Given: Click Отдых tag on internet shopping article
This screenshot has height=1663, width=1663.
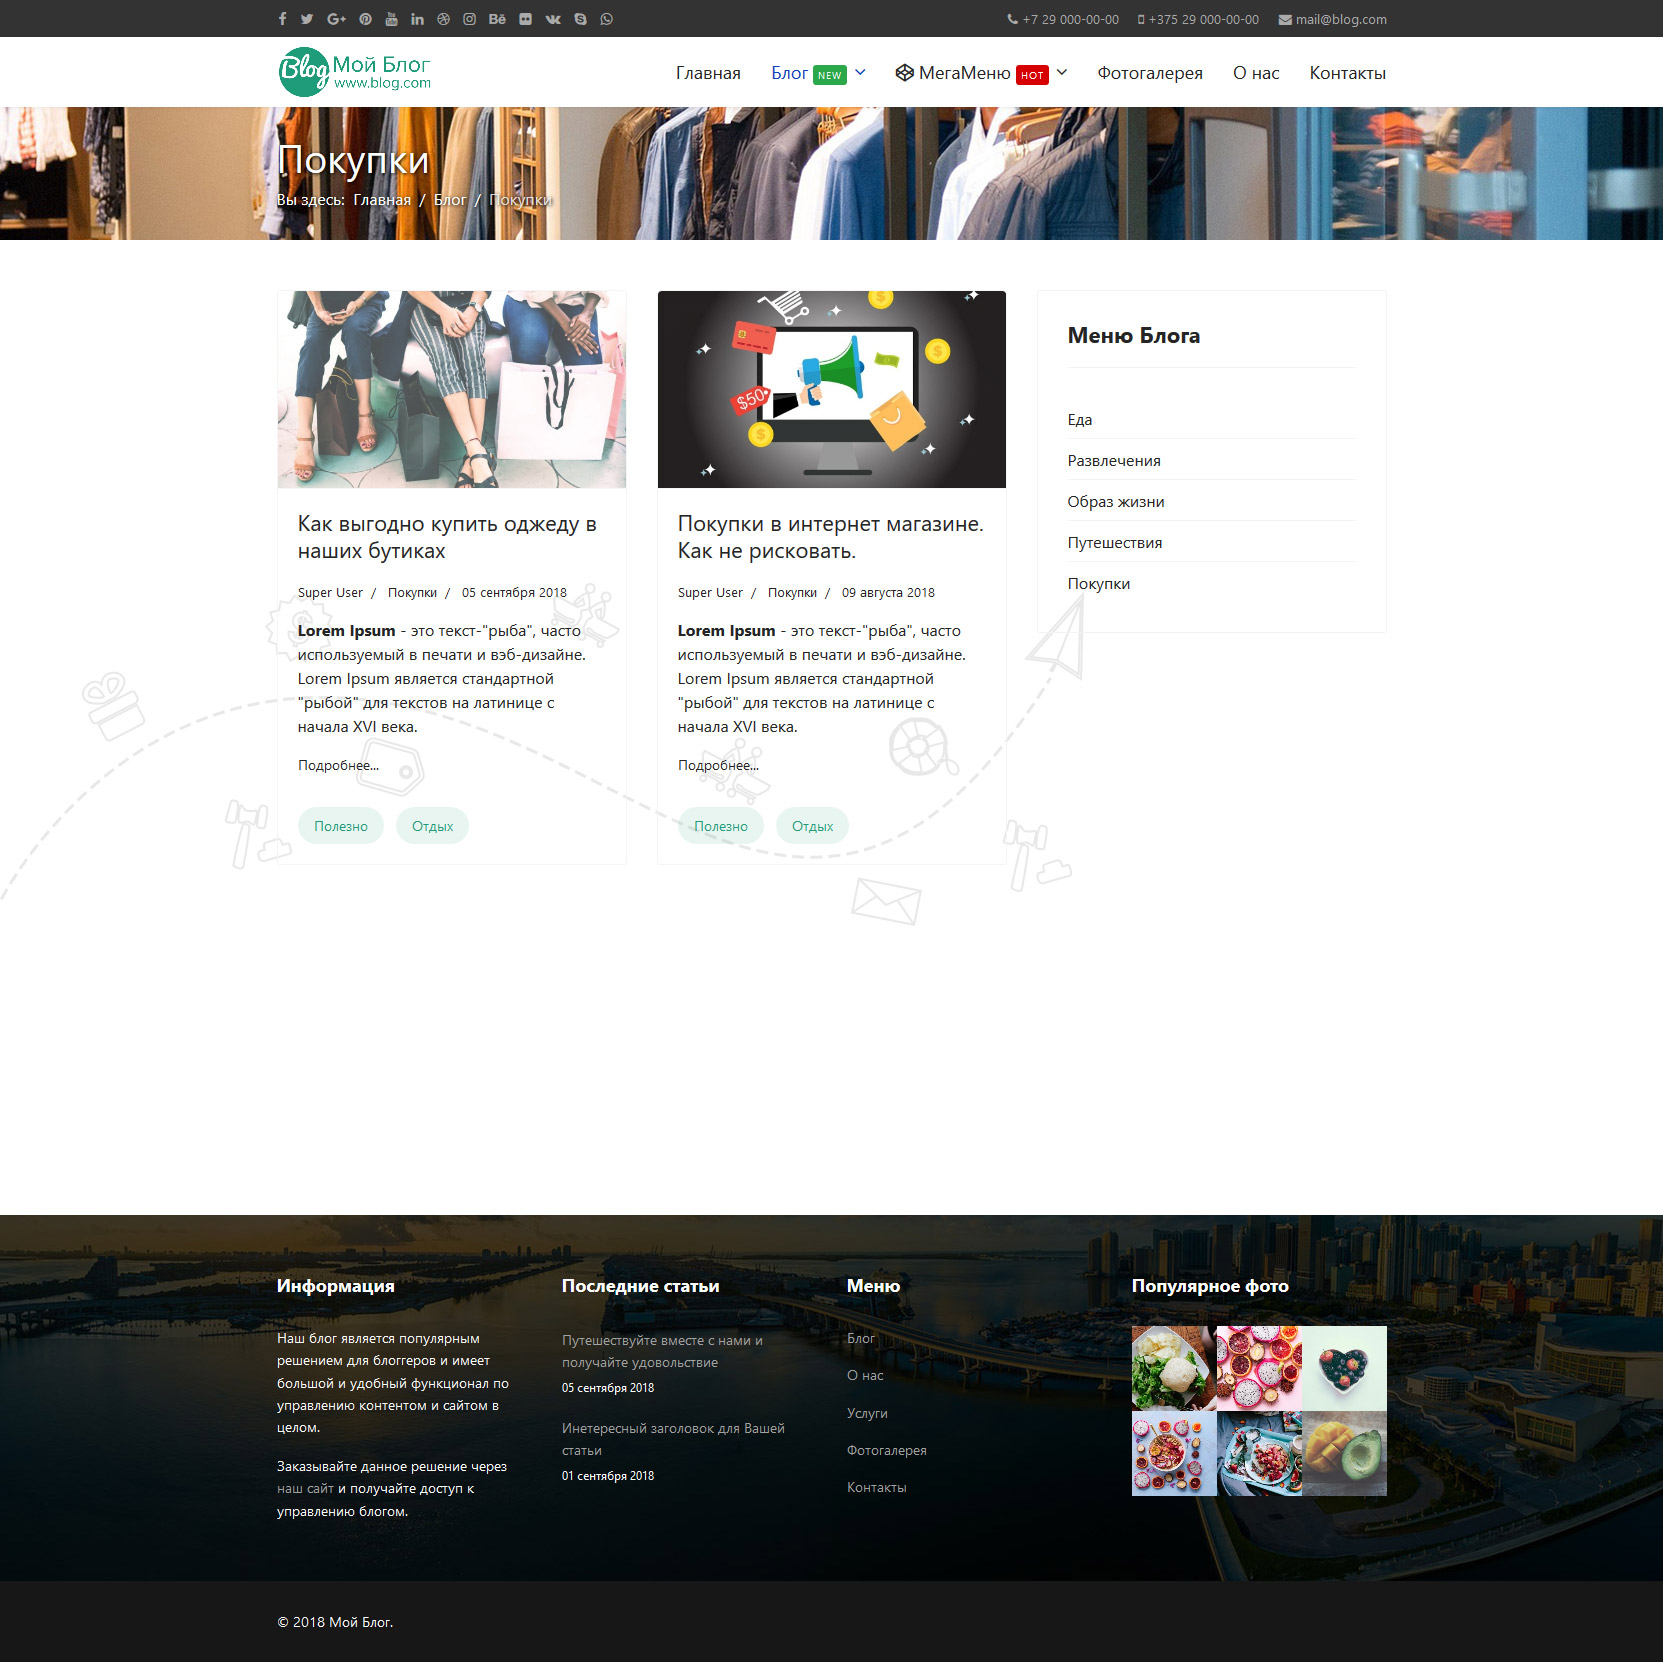Looking at the screenshot, I should coord(812,826).
